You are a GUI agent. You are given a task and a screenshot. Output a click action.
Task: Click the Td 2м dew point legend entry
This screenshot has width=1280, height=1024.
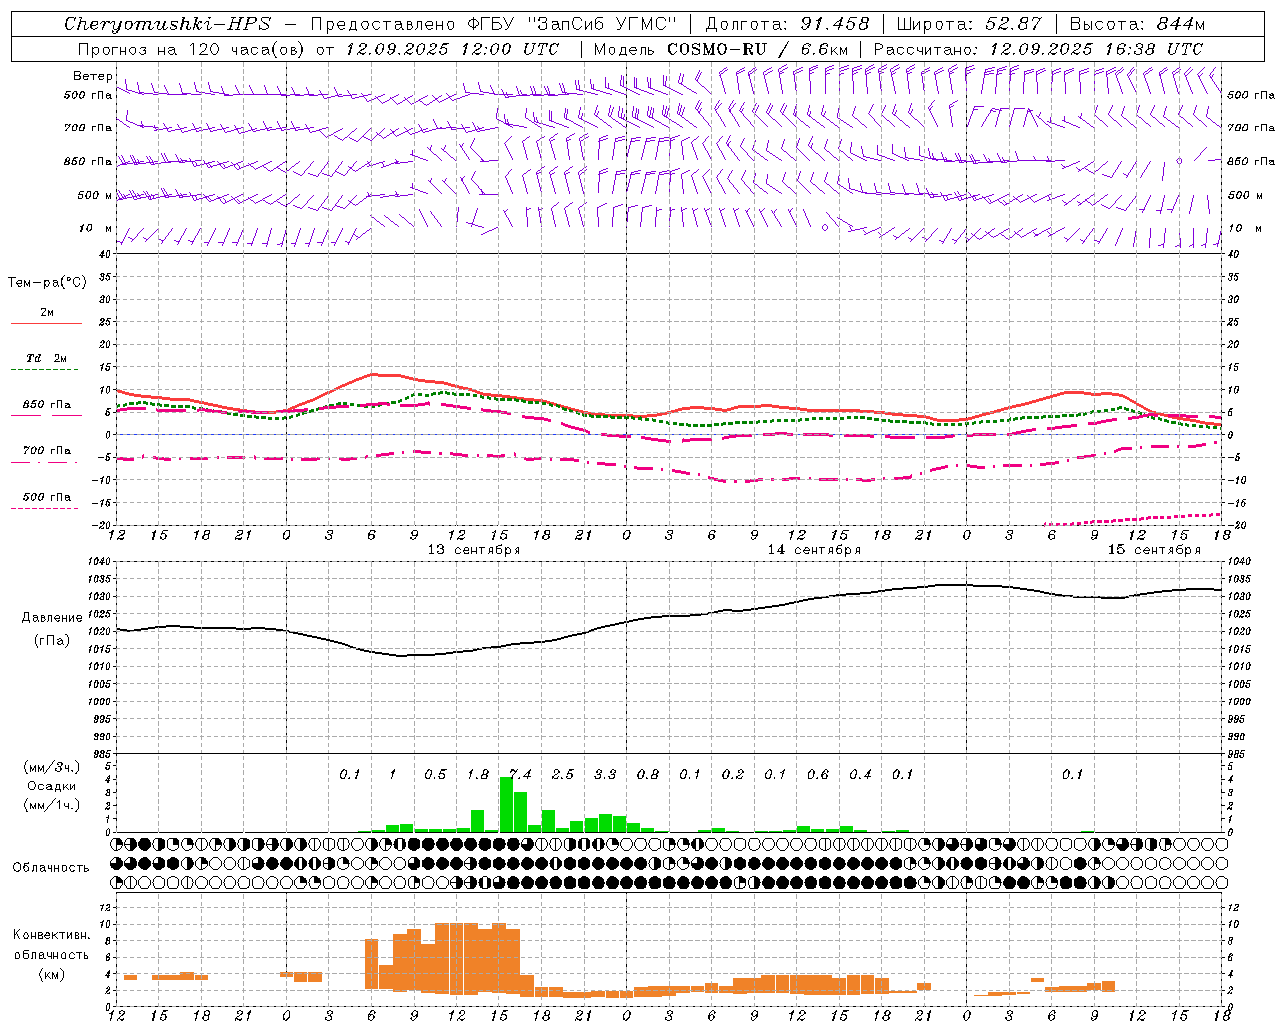pyautogui.click(x=46, y=358)
